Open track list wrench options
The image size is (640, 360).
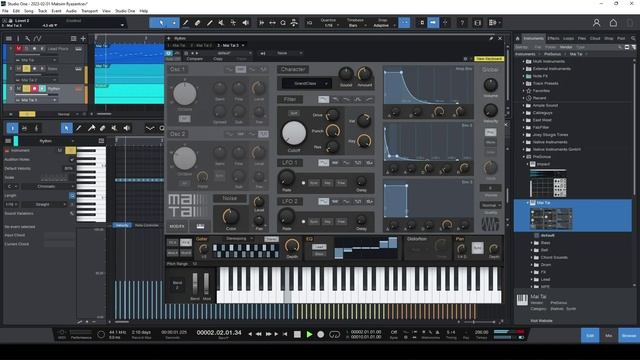point(27,38)
